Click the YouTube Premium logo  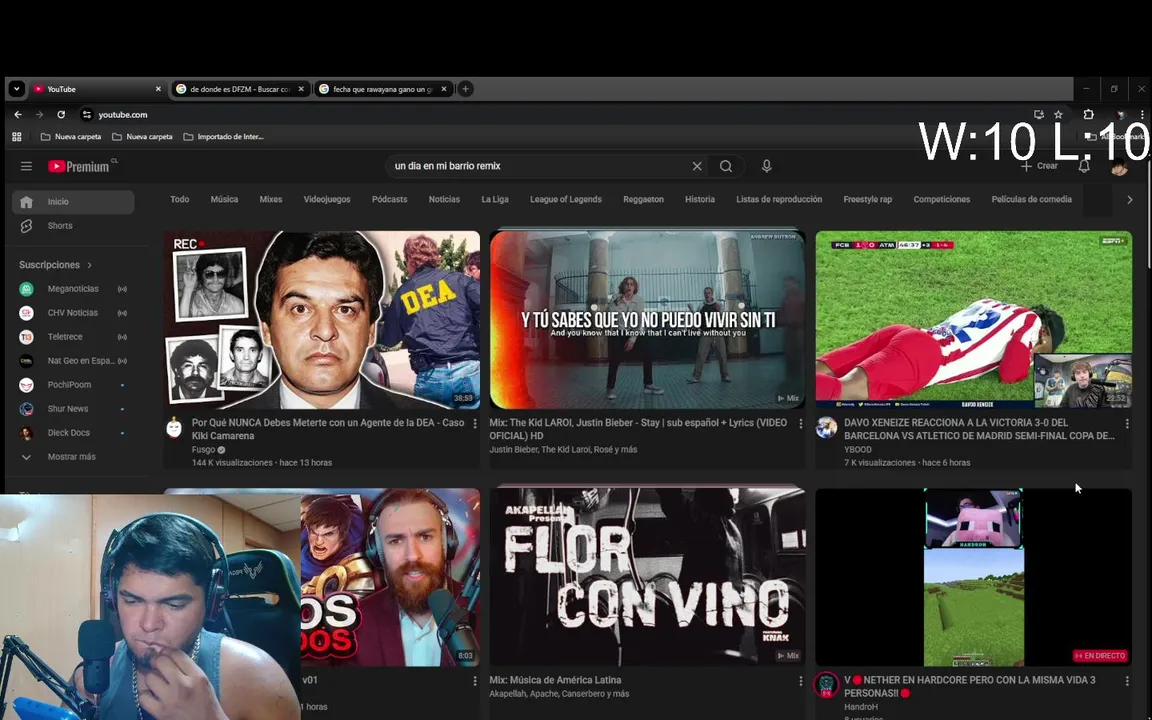(79, 167)
